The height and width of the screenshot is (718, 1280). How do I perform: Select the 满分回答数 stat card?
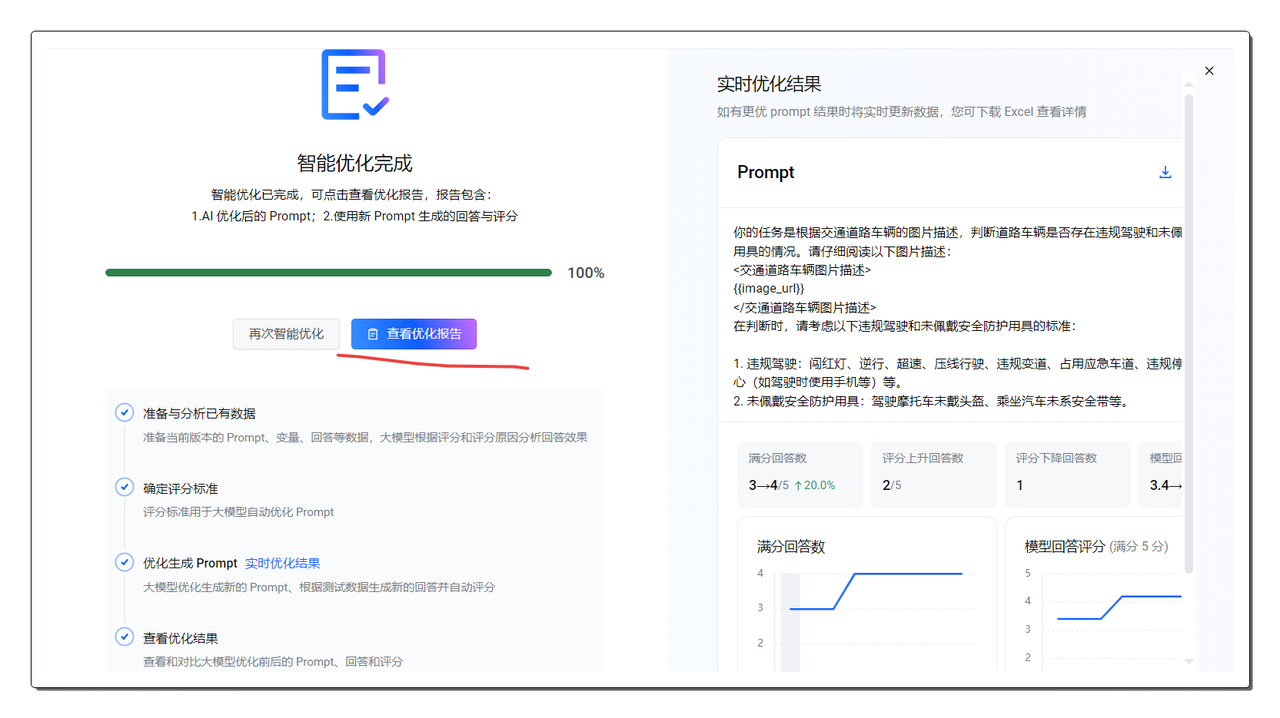(799, 472)
